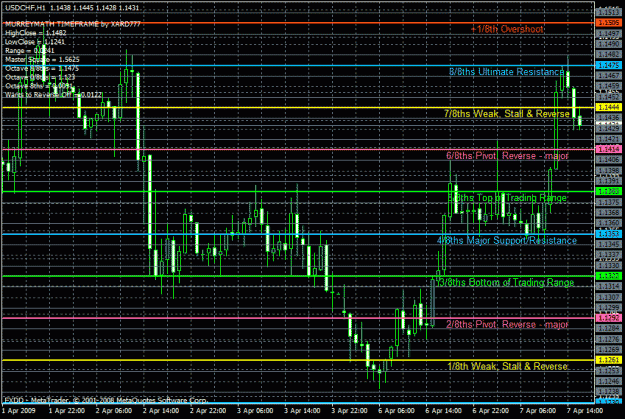625x419 pixels.
Task: Select the 3 Apr 14:00 time label
Action: click(302, 411)
